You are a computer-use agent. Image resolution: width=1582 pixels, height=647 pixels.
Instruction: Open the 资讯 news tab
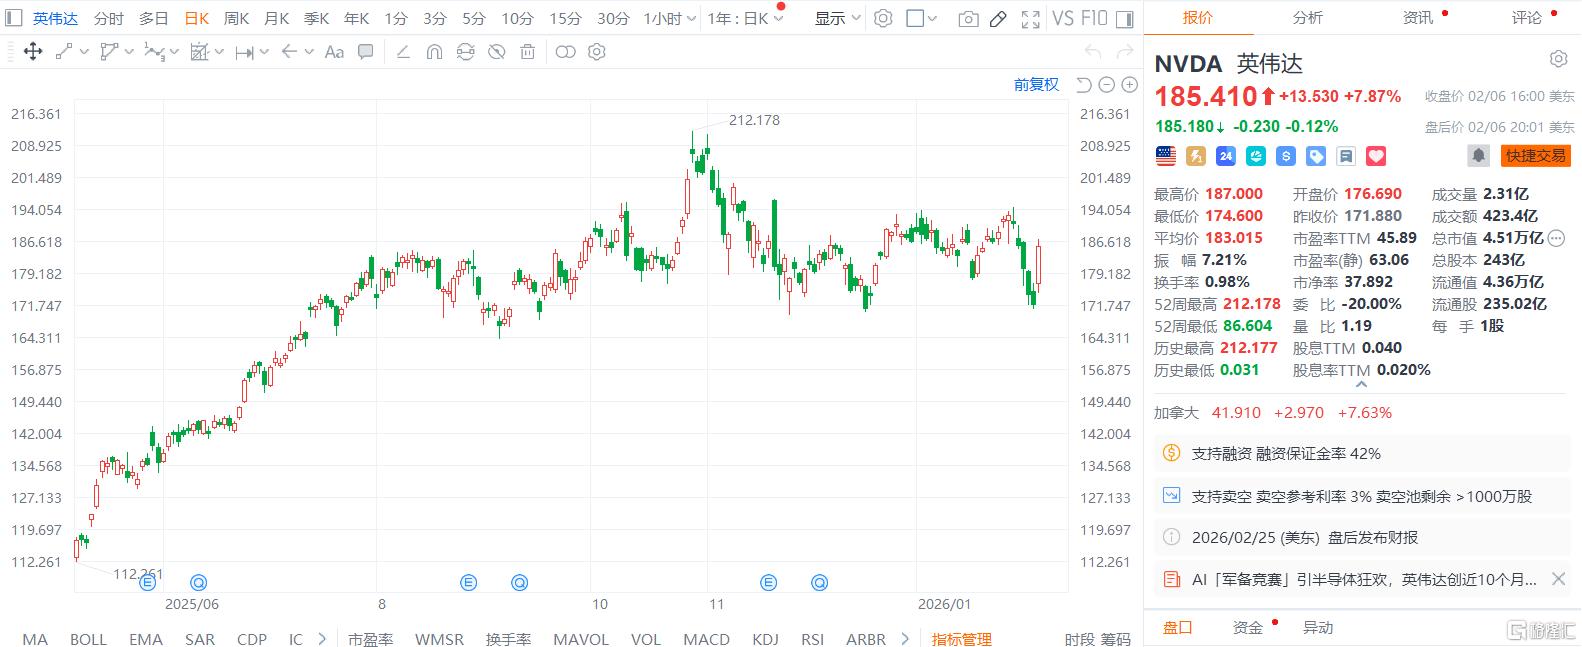click(x=1417, y=17)
